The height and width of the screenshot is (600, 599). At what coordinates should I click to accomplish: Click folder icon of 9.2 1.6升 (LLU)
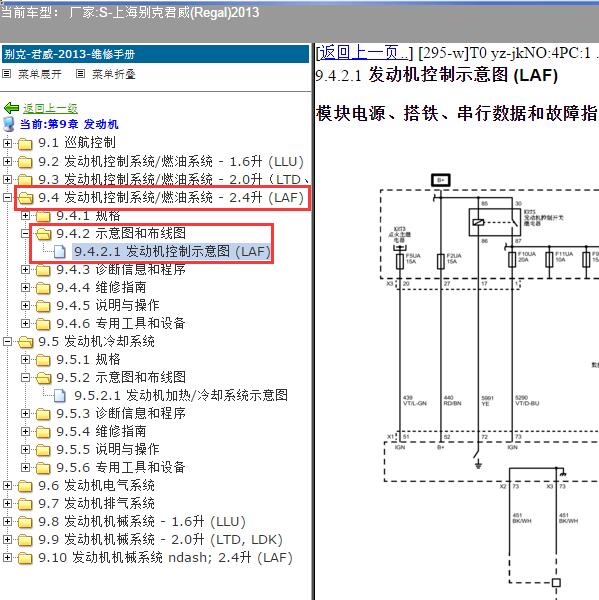point(25,162)
